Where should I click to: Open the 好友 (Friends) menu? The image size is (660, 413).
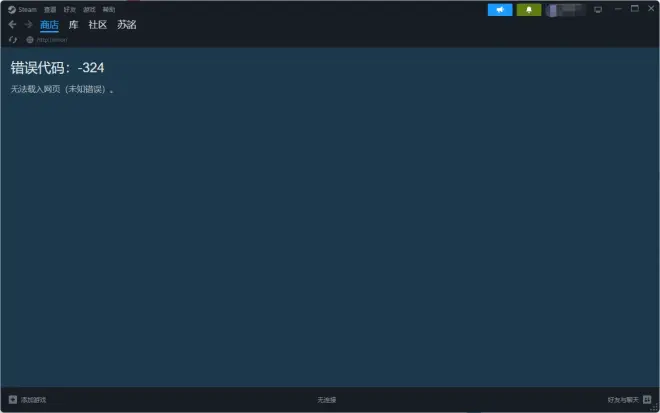click(x=69, y=9)
